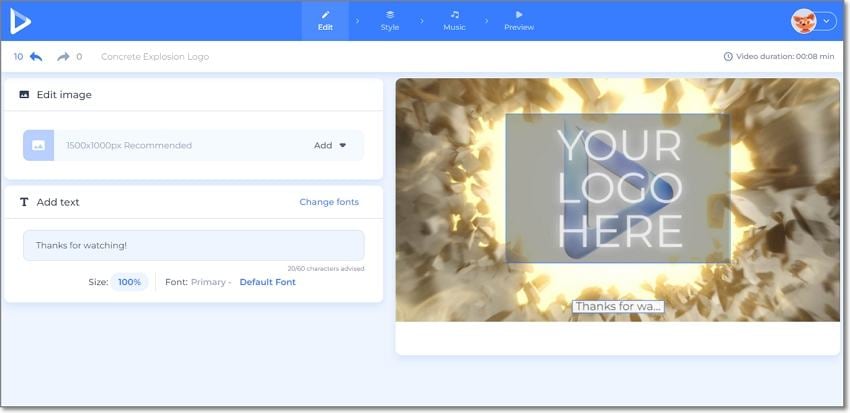Click the Edit image heading

tap(64, 95)
